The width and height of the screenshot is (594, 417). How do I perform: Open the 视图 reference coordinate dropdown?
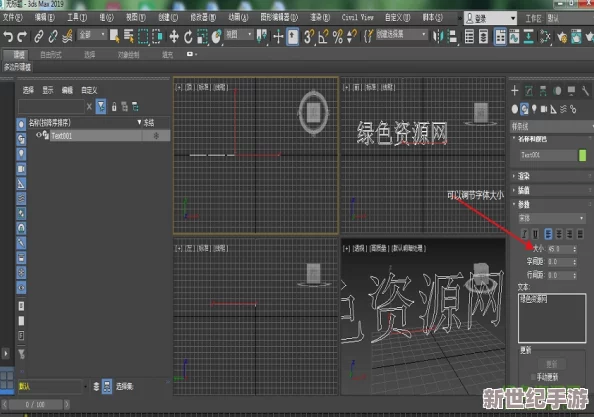239,35
